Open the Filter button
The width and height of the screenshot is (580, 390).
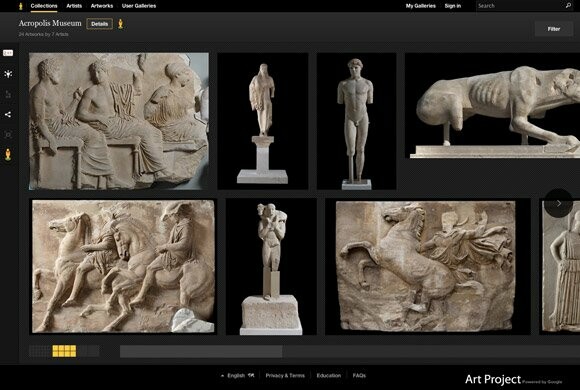554,29
